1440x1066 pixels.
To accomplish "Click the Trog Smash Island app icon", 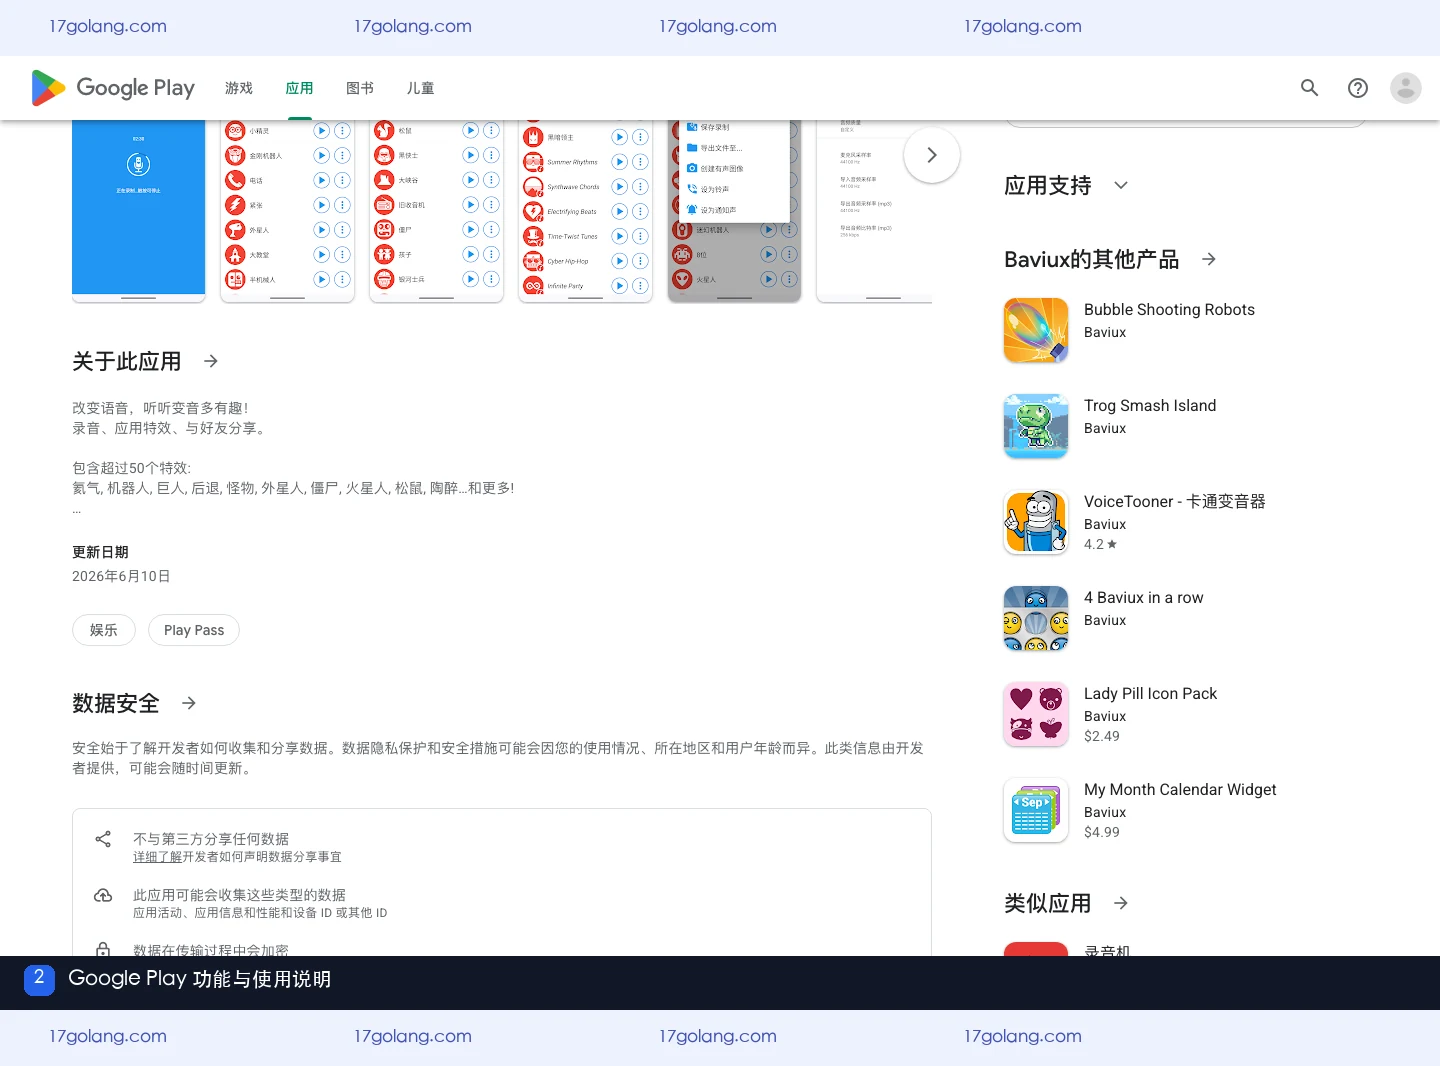I will (1036, 426).
